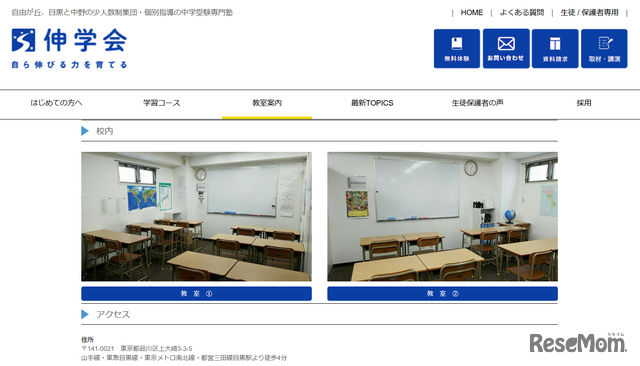
Task: Click the blue triangle beside 校内
Action: pos(85,131)
